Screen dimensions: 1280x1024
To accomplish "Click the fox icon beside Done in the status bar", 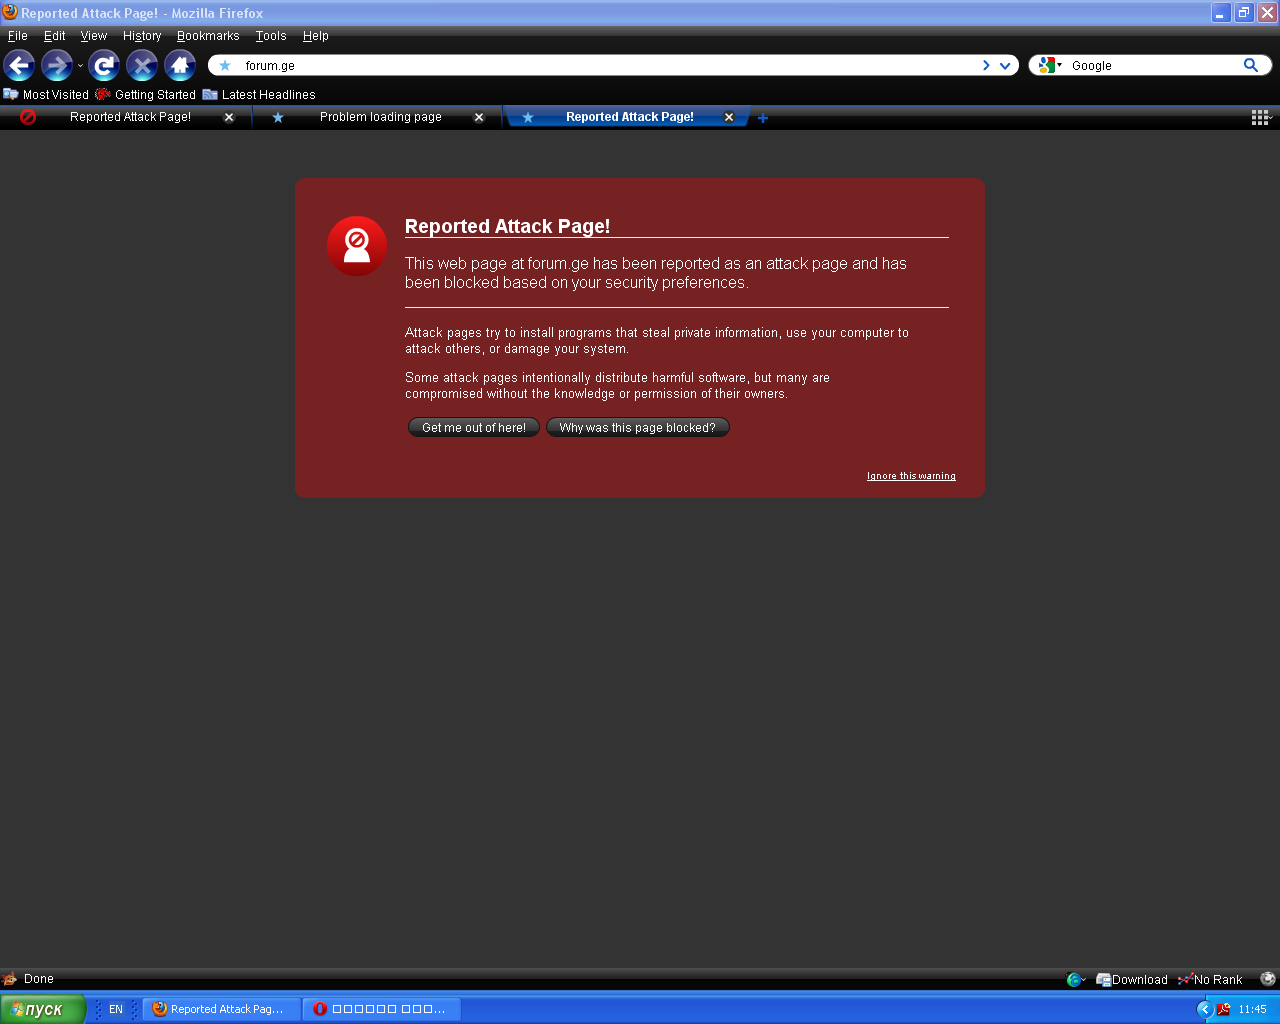I will tap(10, 979).
